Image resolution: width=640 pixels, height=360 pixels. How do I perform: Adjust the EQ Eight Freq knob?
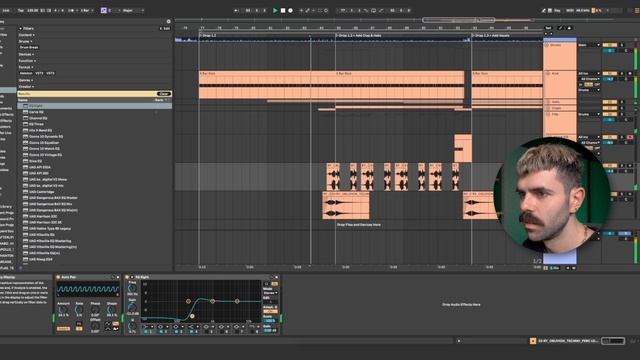point(132,289)
